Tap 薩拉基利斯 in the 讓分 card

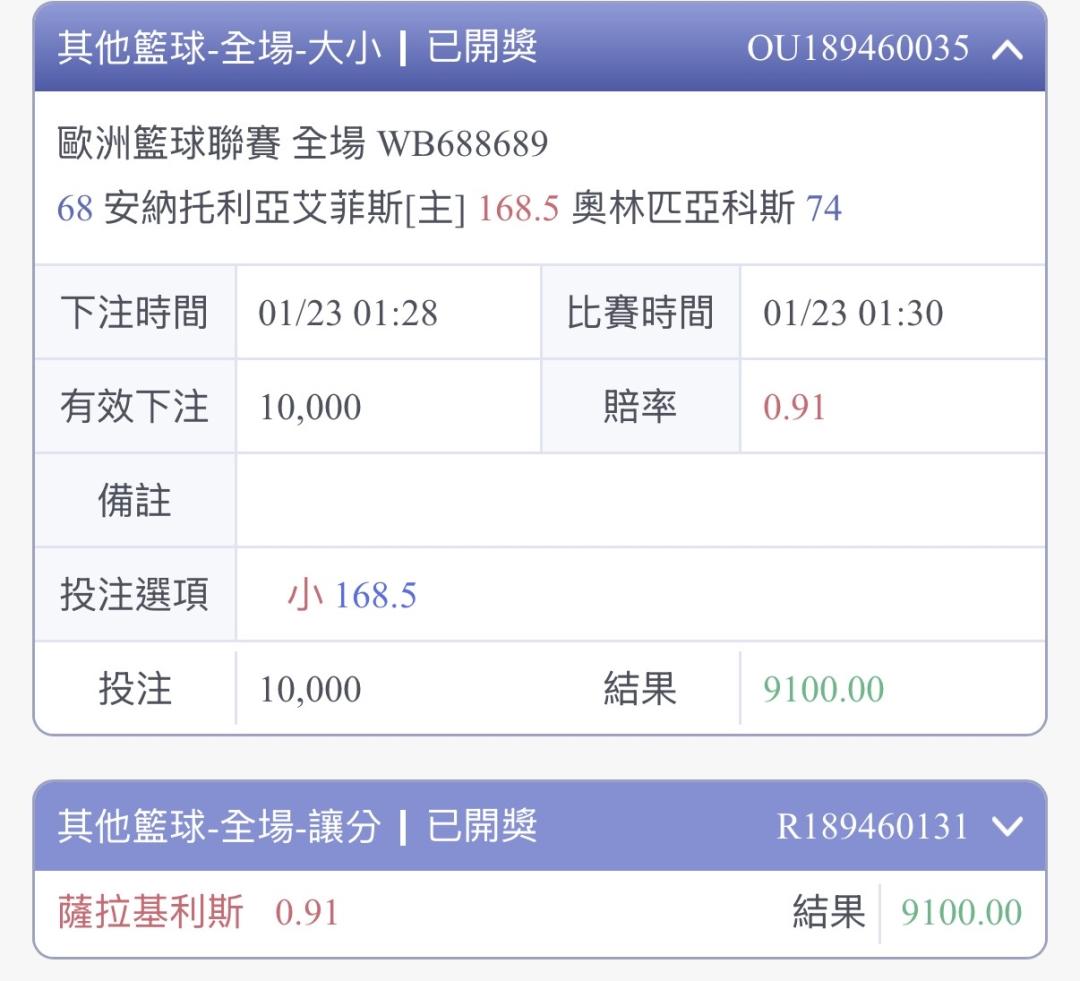point(150,913)
